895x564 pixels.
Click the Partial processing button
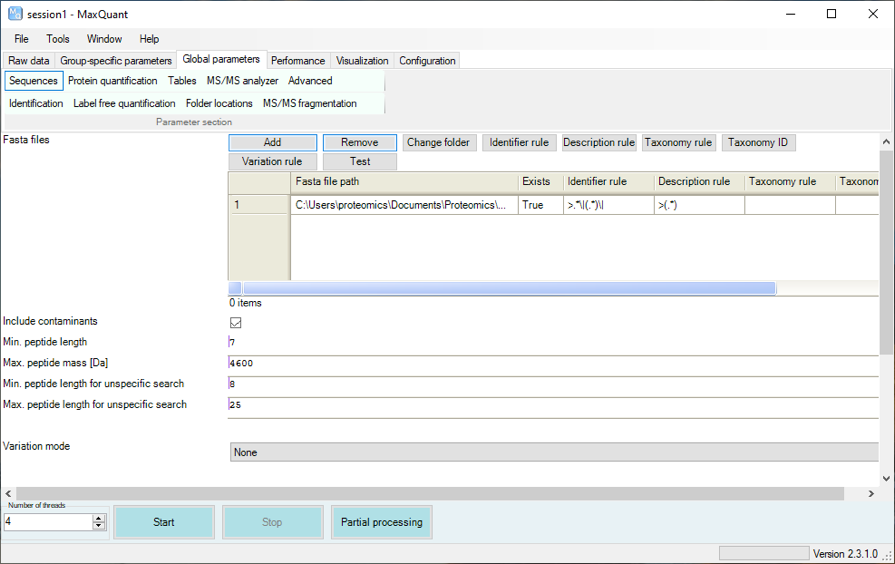381,522
